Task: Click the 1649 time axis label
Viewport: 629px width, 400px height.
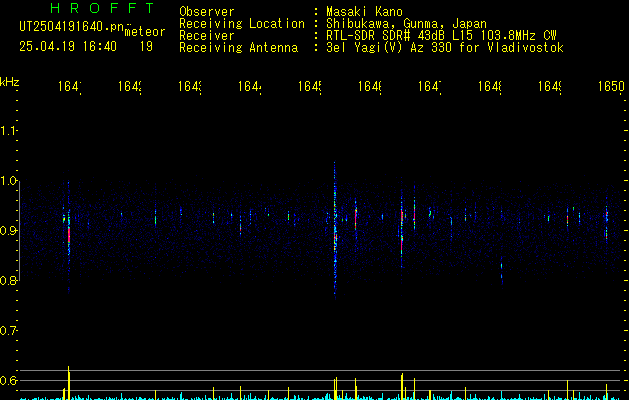Action: pos(550,86)
